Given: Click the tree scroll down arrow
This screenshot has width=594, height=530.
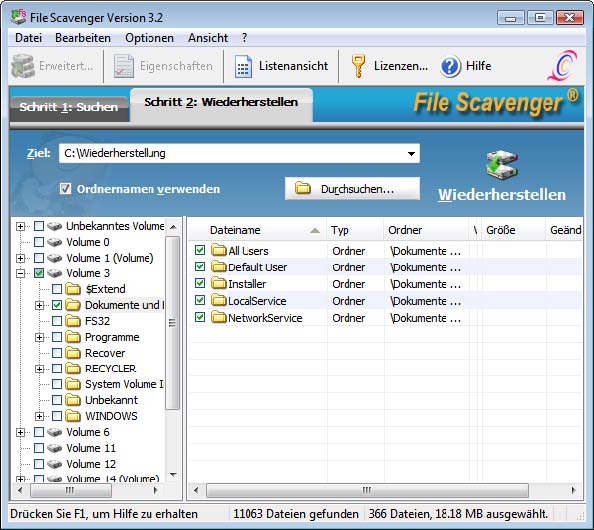Looking at the screenshot, I should 173,474.
